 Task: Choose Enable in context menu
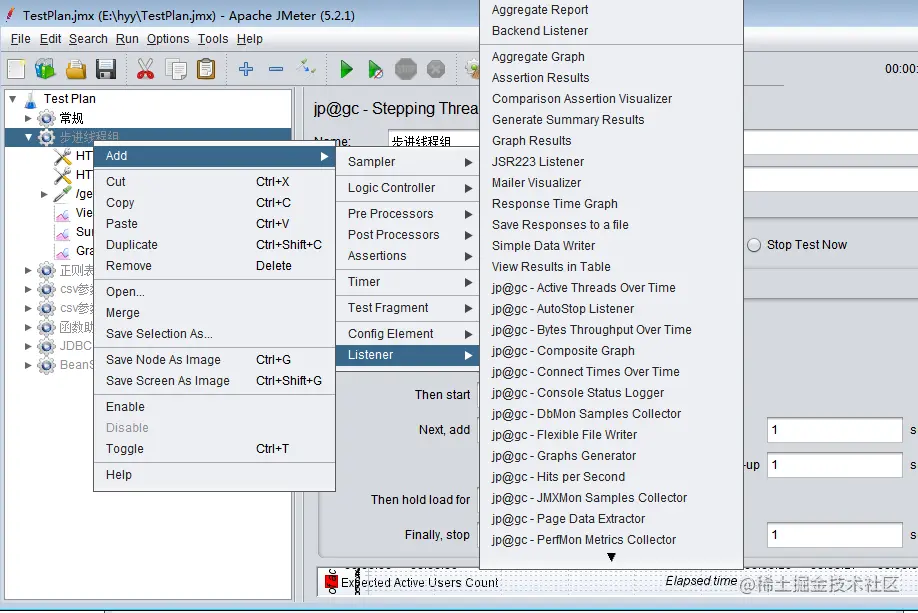coord(214,406)
